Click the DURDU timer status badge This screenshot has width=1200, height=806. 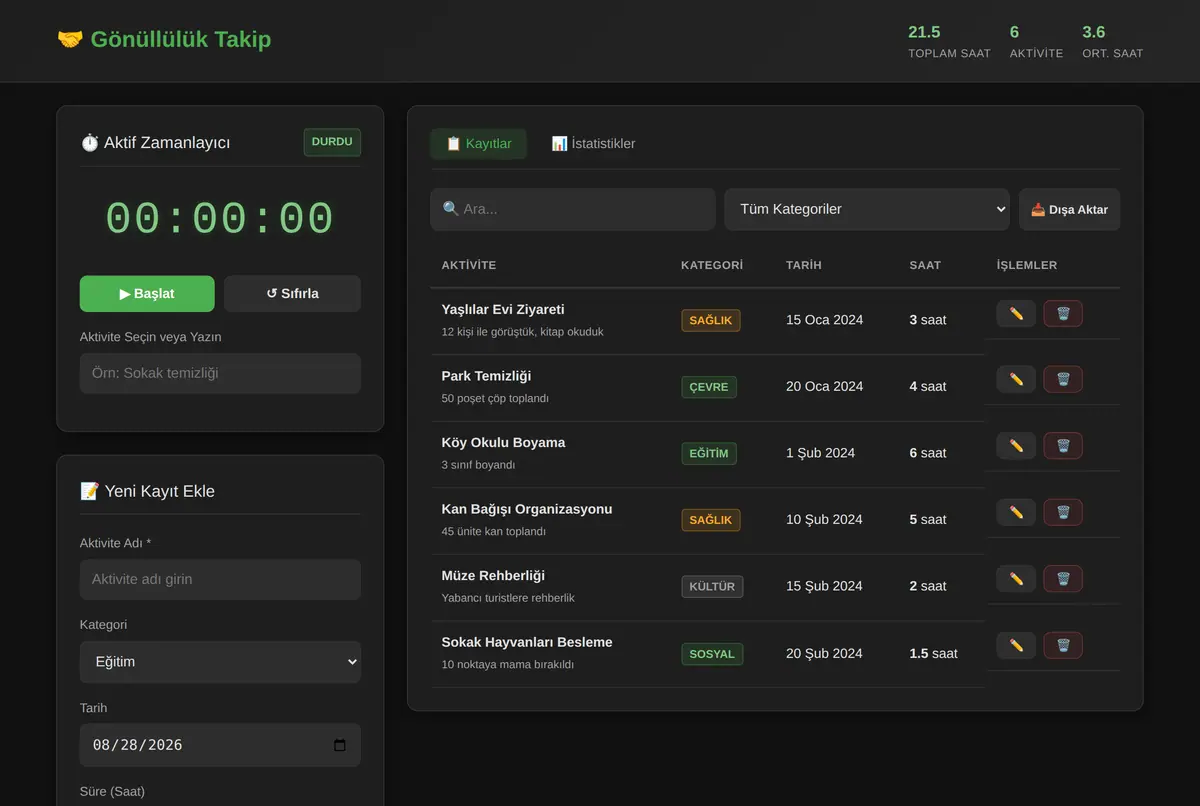point(332,142)
